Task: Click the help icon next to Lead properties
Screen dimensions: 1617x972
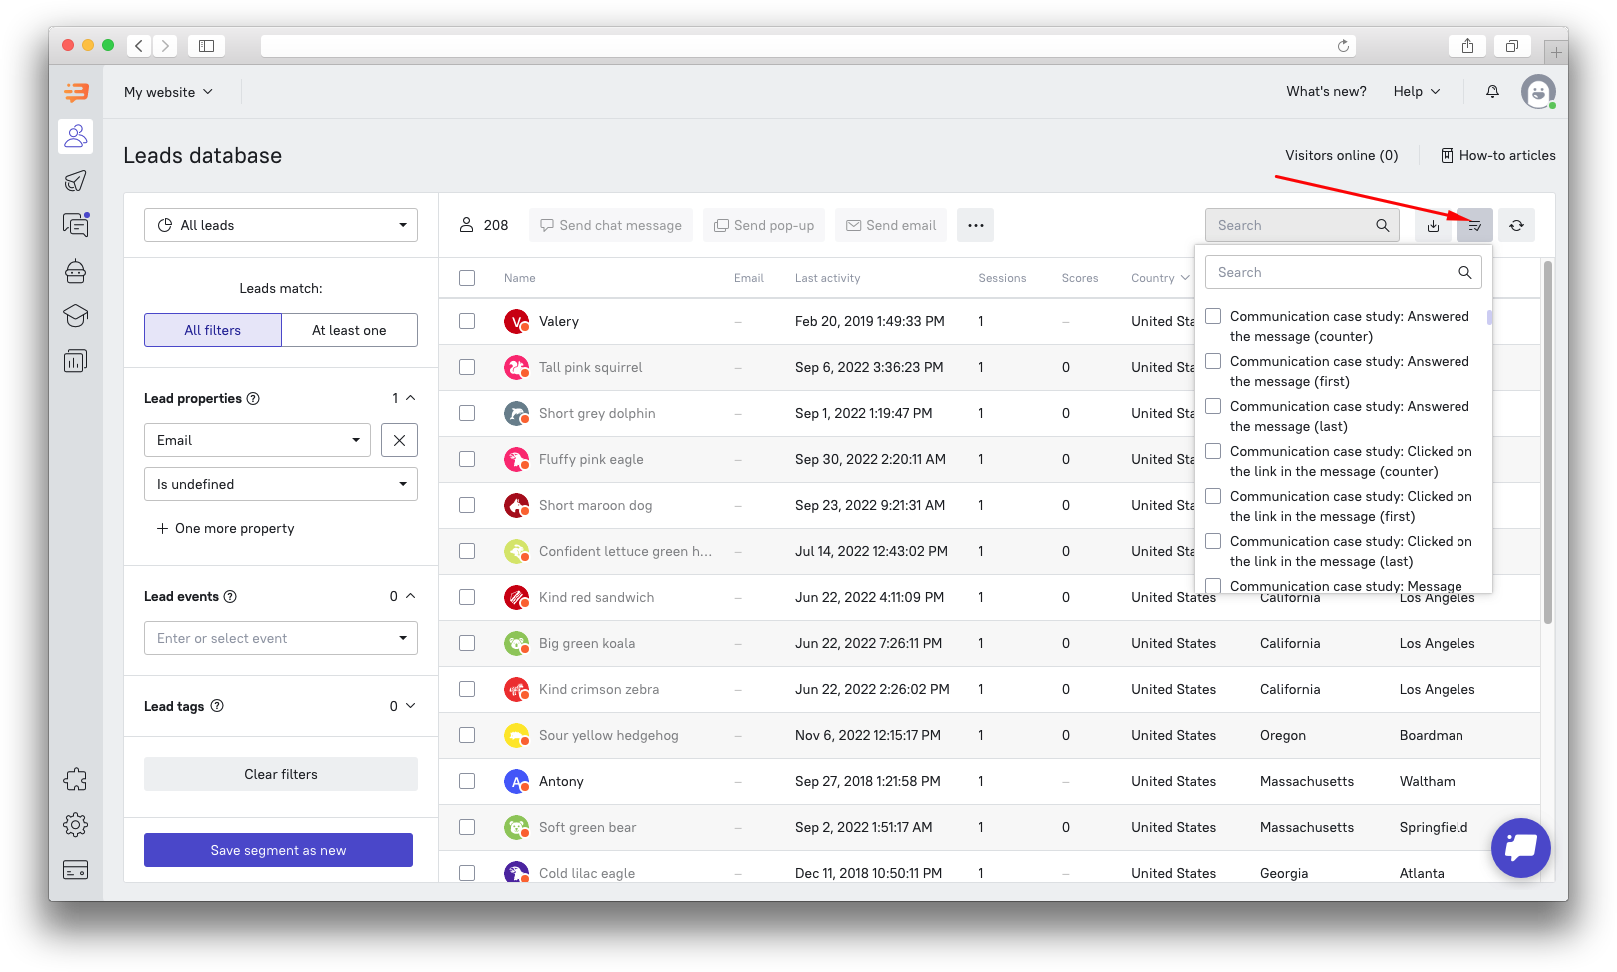Action: coord(253,398)
